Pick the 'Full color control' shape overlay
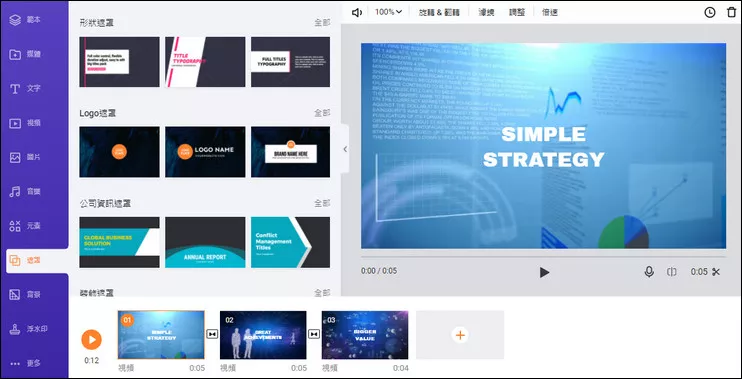The image size is (742, 379). tap(119, 62)
